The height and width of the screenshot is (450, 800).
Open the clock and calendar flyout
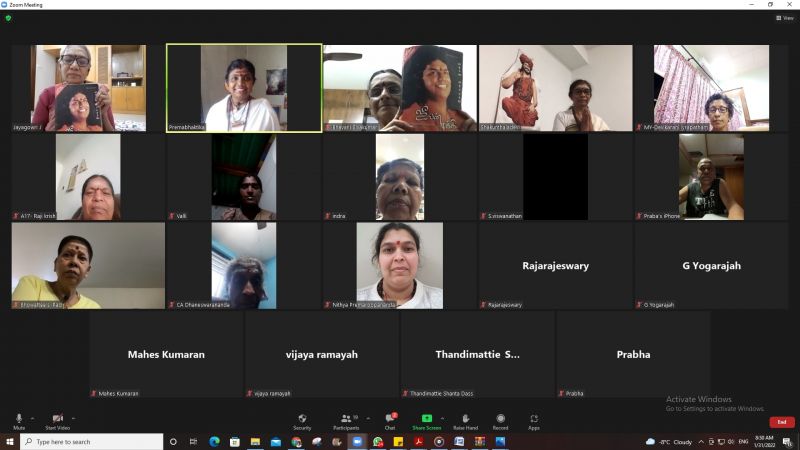(x=764, y=441)
